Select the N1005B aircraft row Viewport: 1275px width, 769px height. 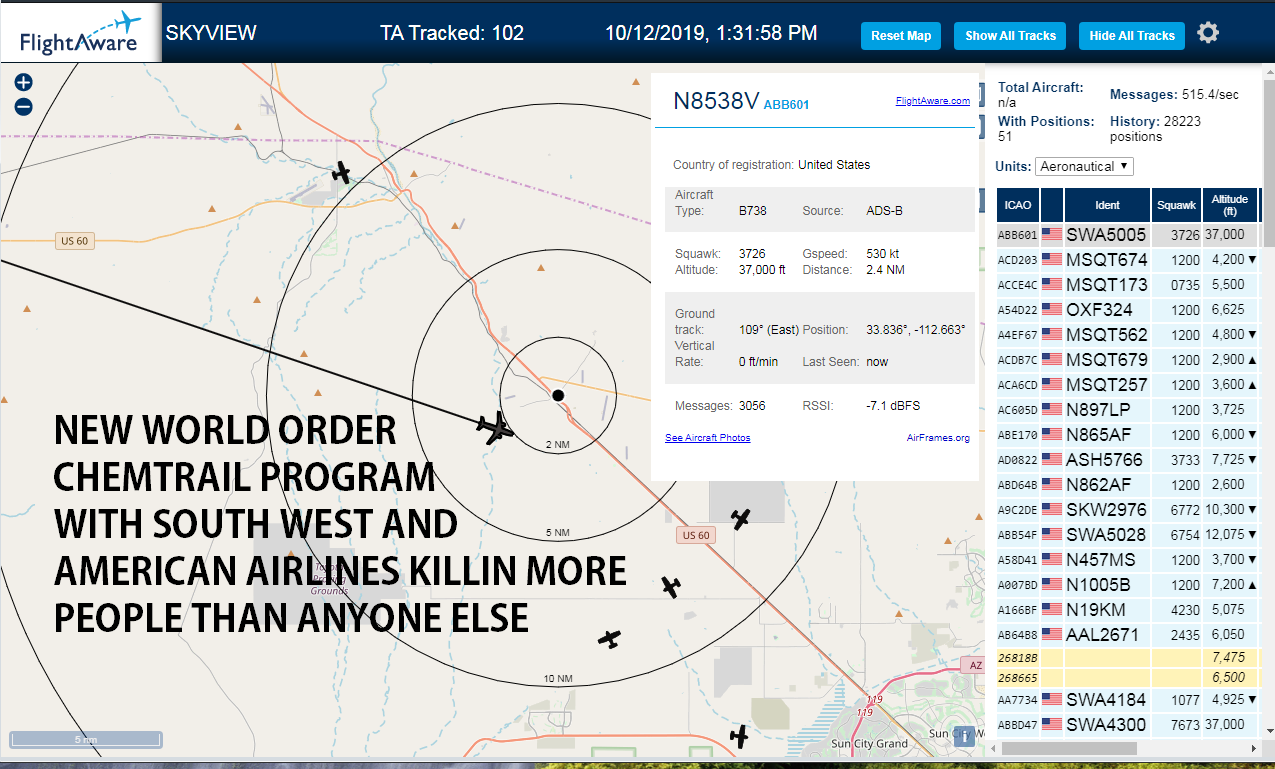pos(1127,584)
